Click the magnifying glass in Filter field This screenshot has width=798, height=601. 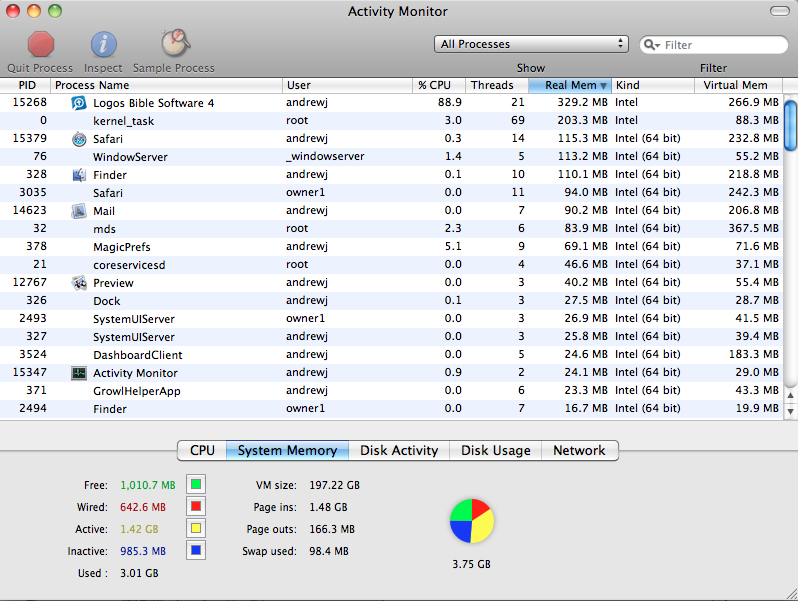point(651,45)
